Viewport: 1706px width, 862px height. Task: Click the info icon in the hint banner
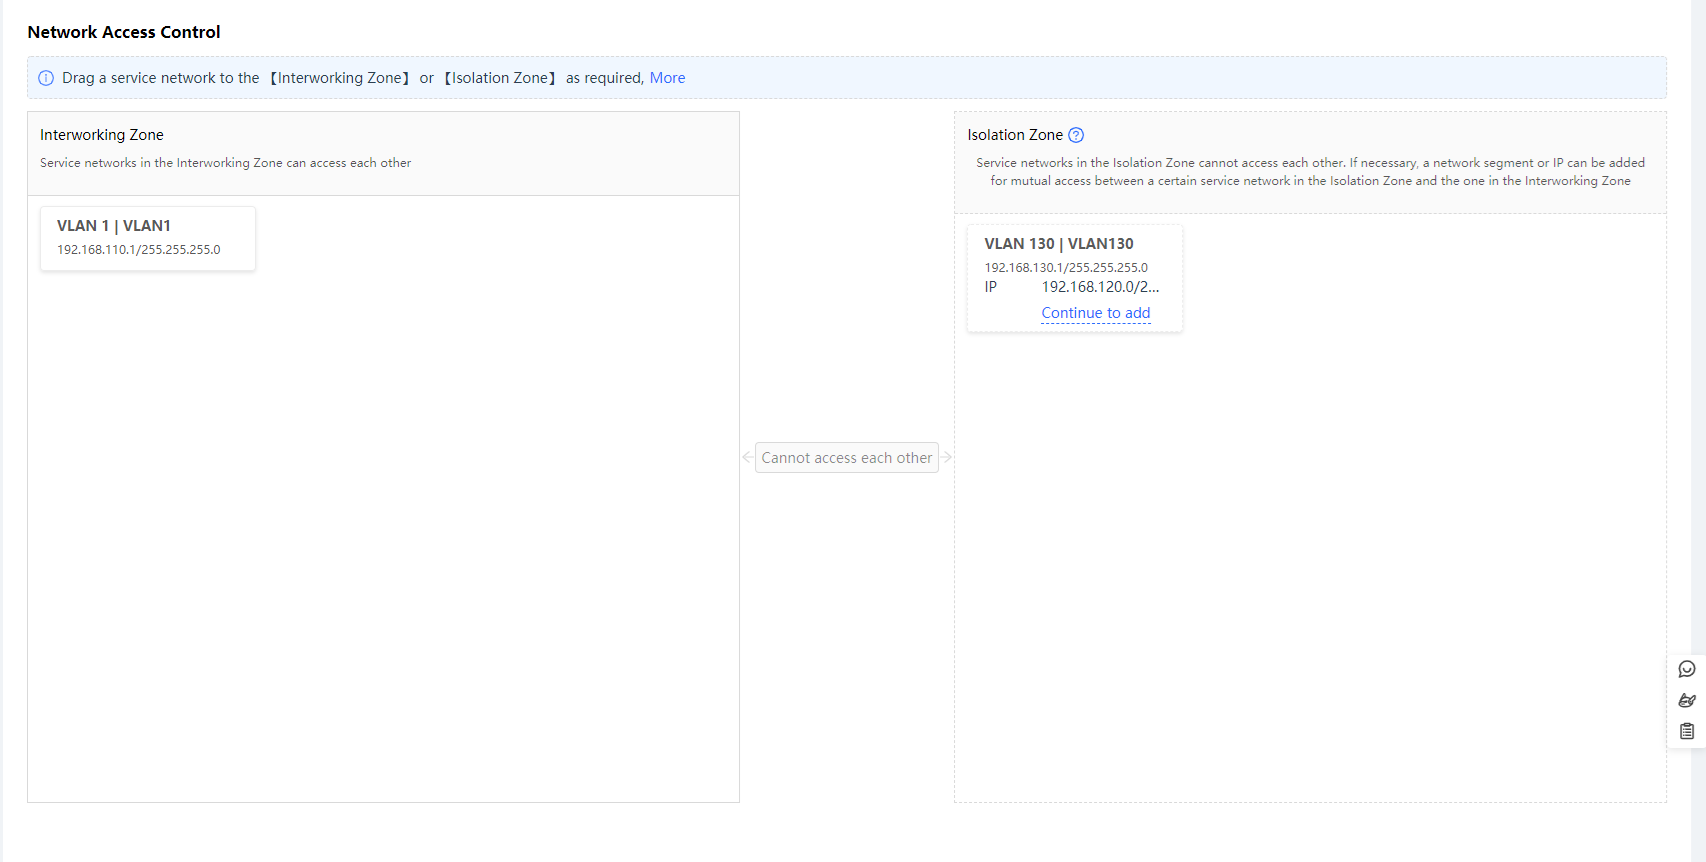coord(46,78)
